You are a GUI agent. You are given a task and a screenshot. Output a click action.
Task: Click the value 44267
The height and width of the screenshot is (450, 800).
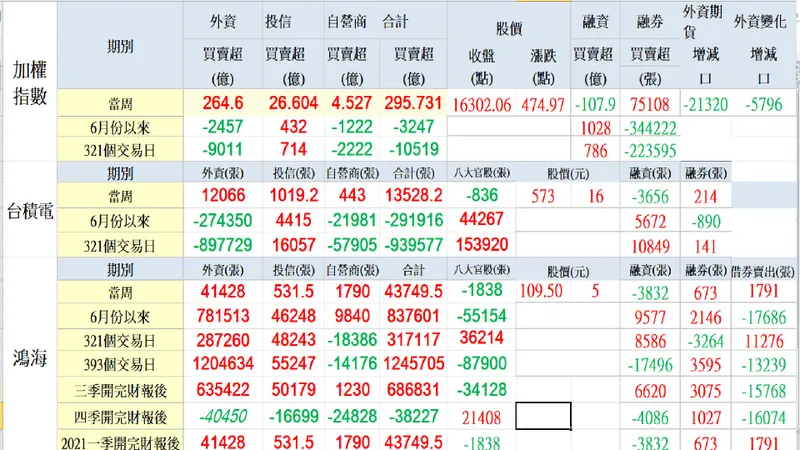point(482,219)
